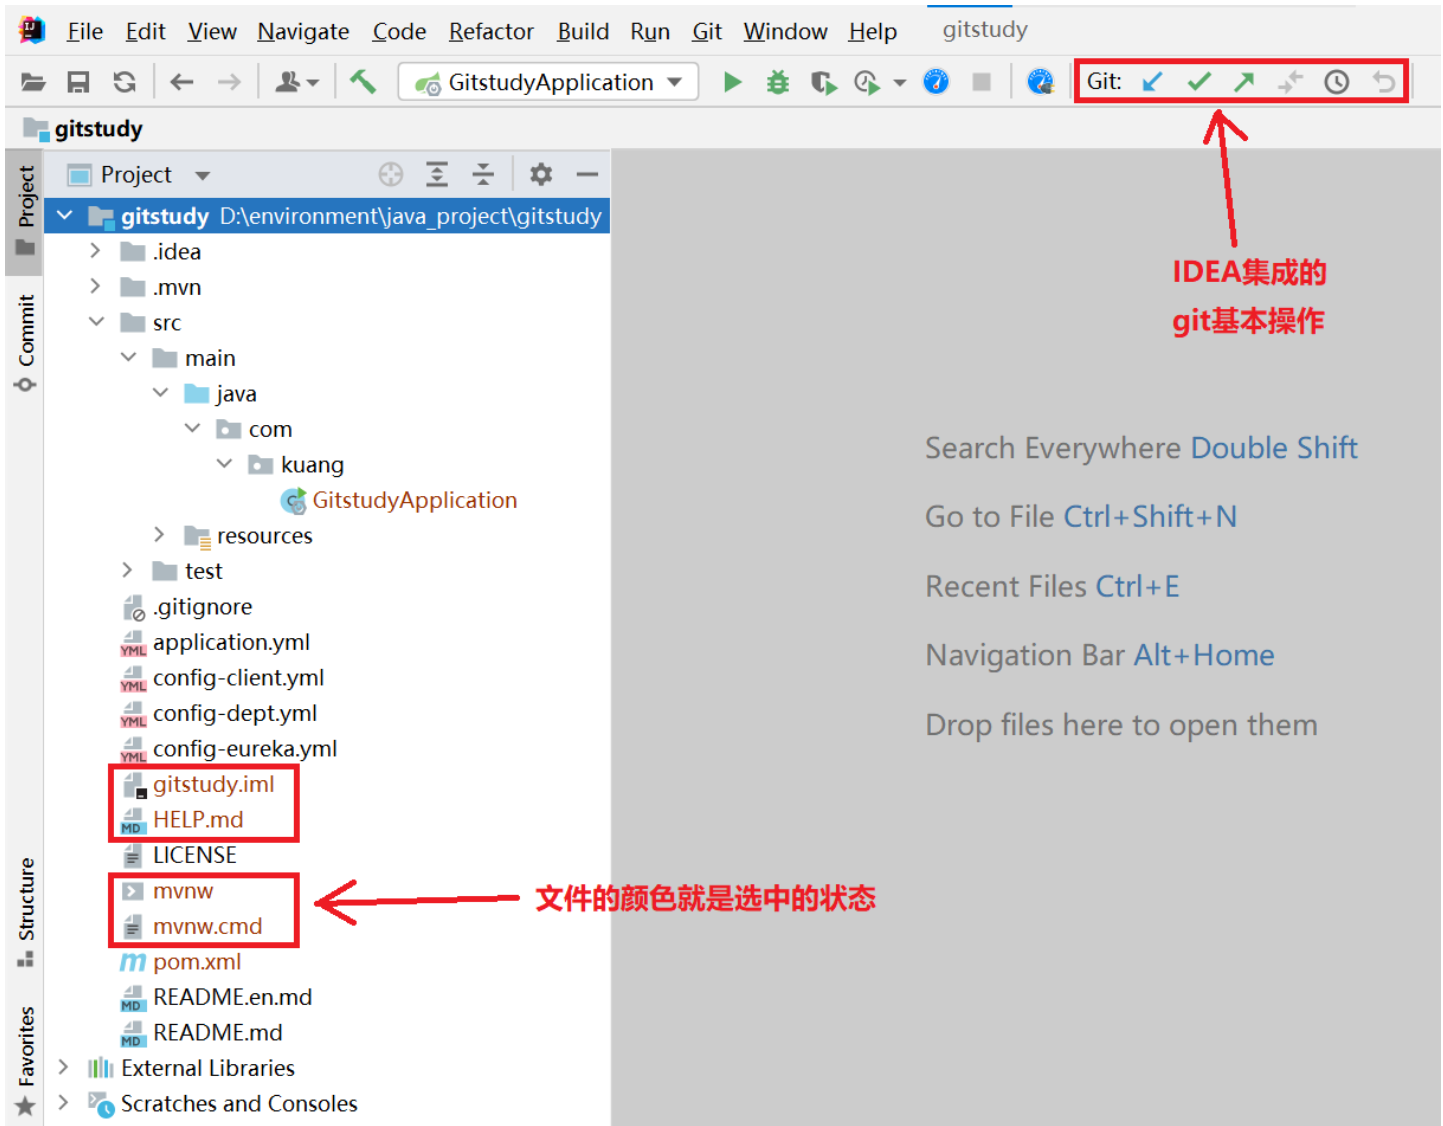The height and width of the screenshot is (1126, 1443).
Task: Select the pom.xml file
Action: (x=197, y=962)
